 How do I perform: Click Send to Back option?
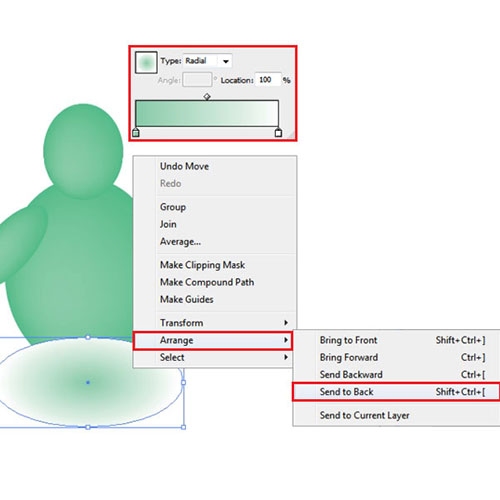(396, 392)
